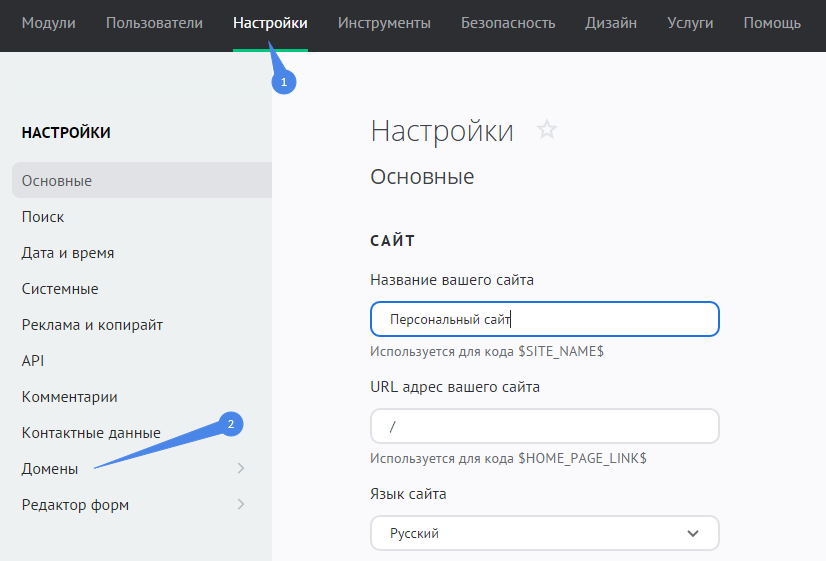Image resolution: width=826 pixels, height=561 pixels.
Task: Open Системные settings in the sidebar
Action: pos(60,289)
